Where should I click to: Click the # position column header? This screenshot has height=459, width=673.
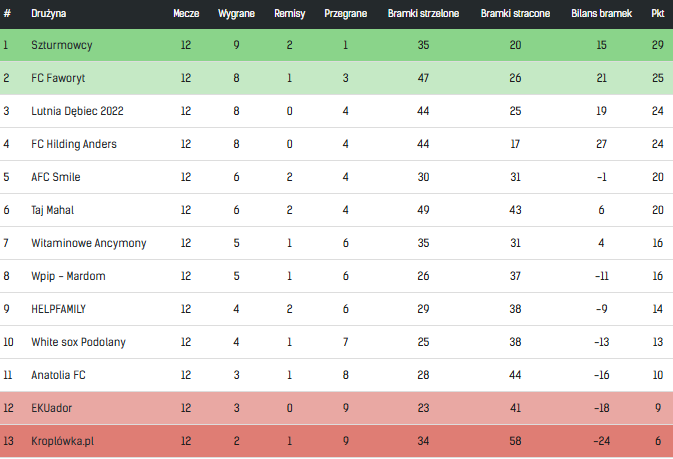(7, 13)
